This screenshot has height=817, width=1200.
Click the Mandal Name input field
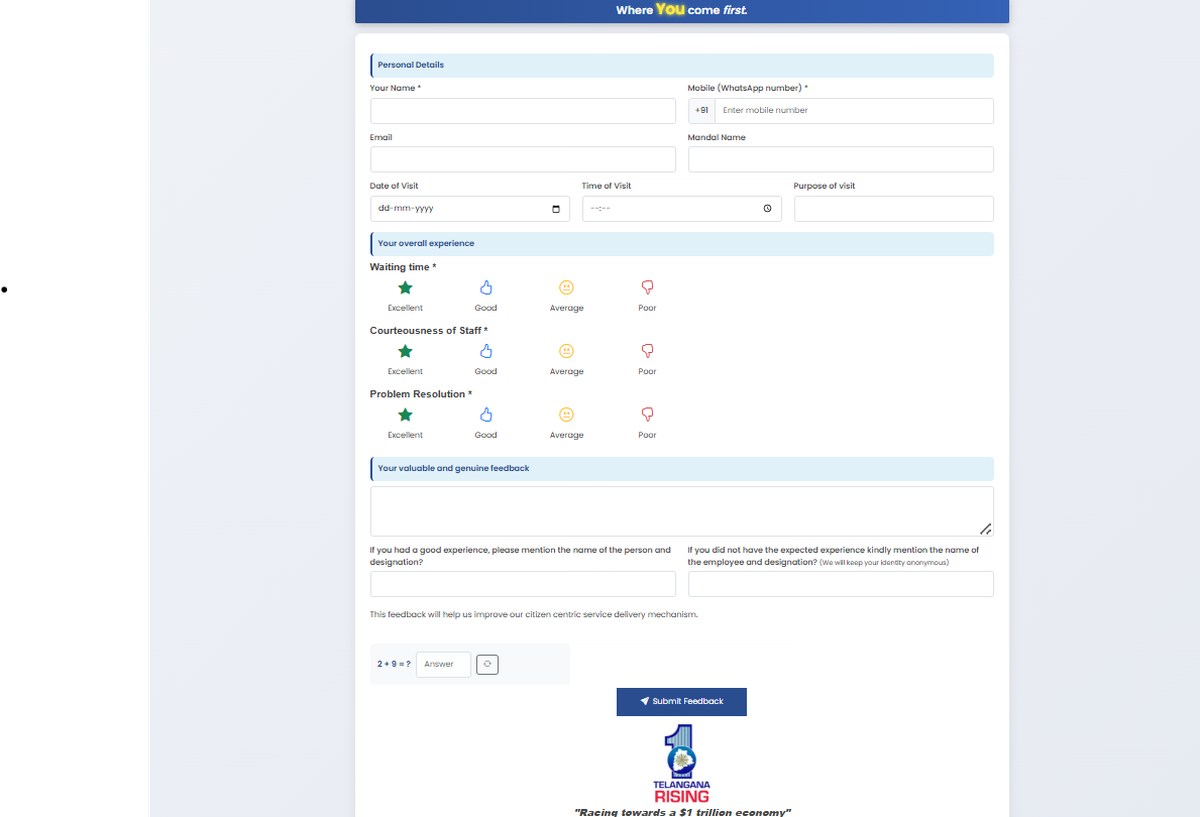coord(840,159)
